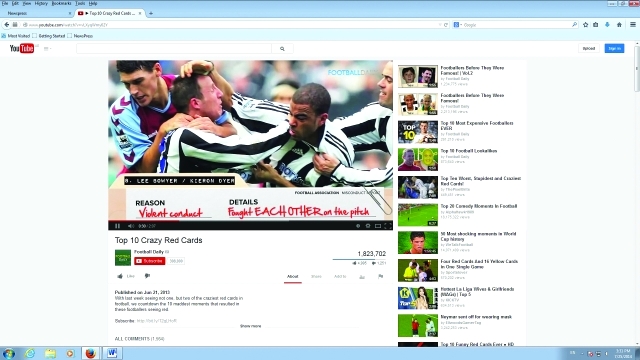The height and width of the screenshot is (360, 640).
Task: Expand description with Show more
Action: 250,326
